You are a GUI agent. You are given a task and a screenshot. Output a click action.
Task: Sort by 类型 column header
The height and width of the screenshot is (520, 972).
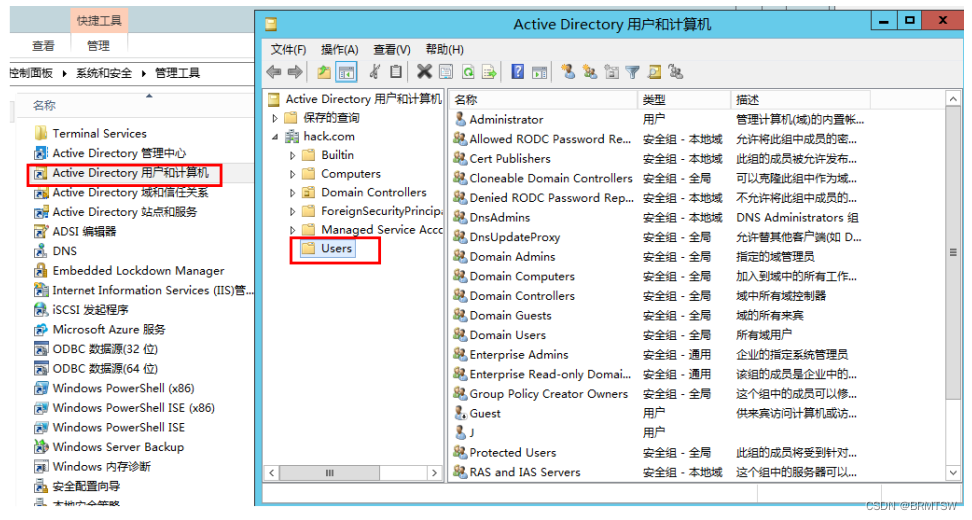tap(684, 100)
